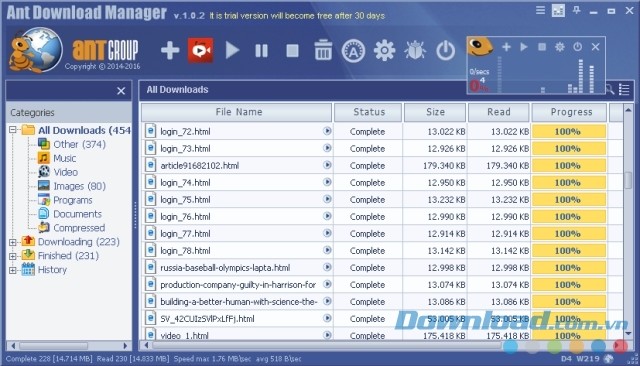This screenshot has width=640, height=366.
Task: Add download from the mini widget plus icon
Action: [506, 47]
